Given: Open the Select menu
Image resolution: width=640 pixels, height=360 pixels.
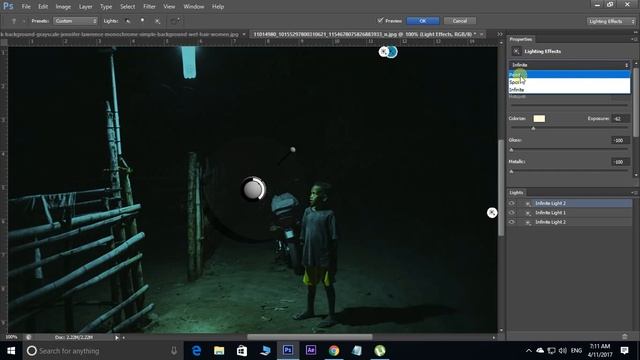Looking at the screenshot, I should pyautogui.click(x=127, y=7).
